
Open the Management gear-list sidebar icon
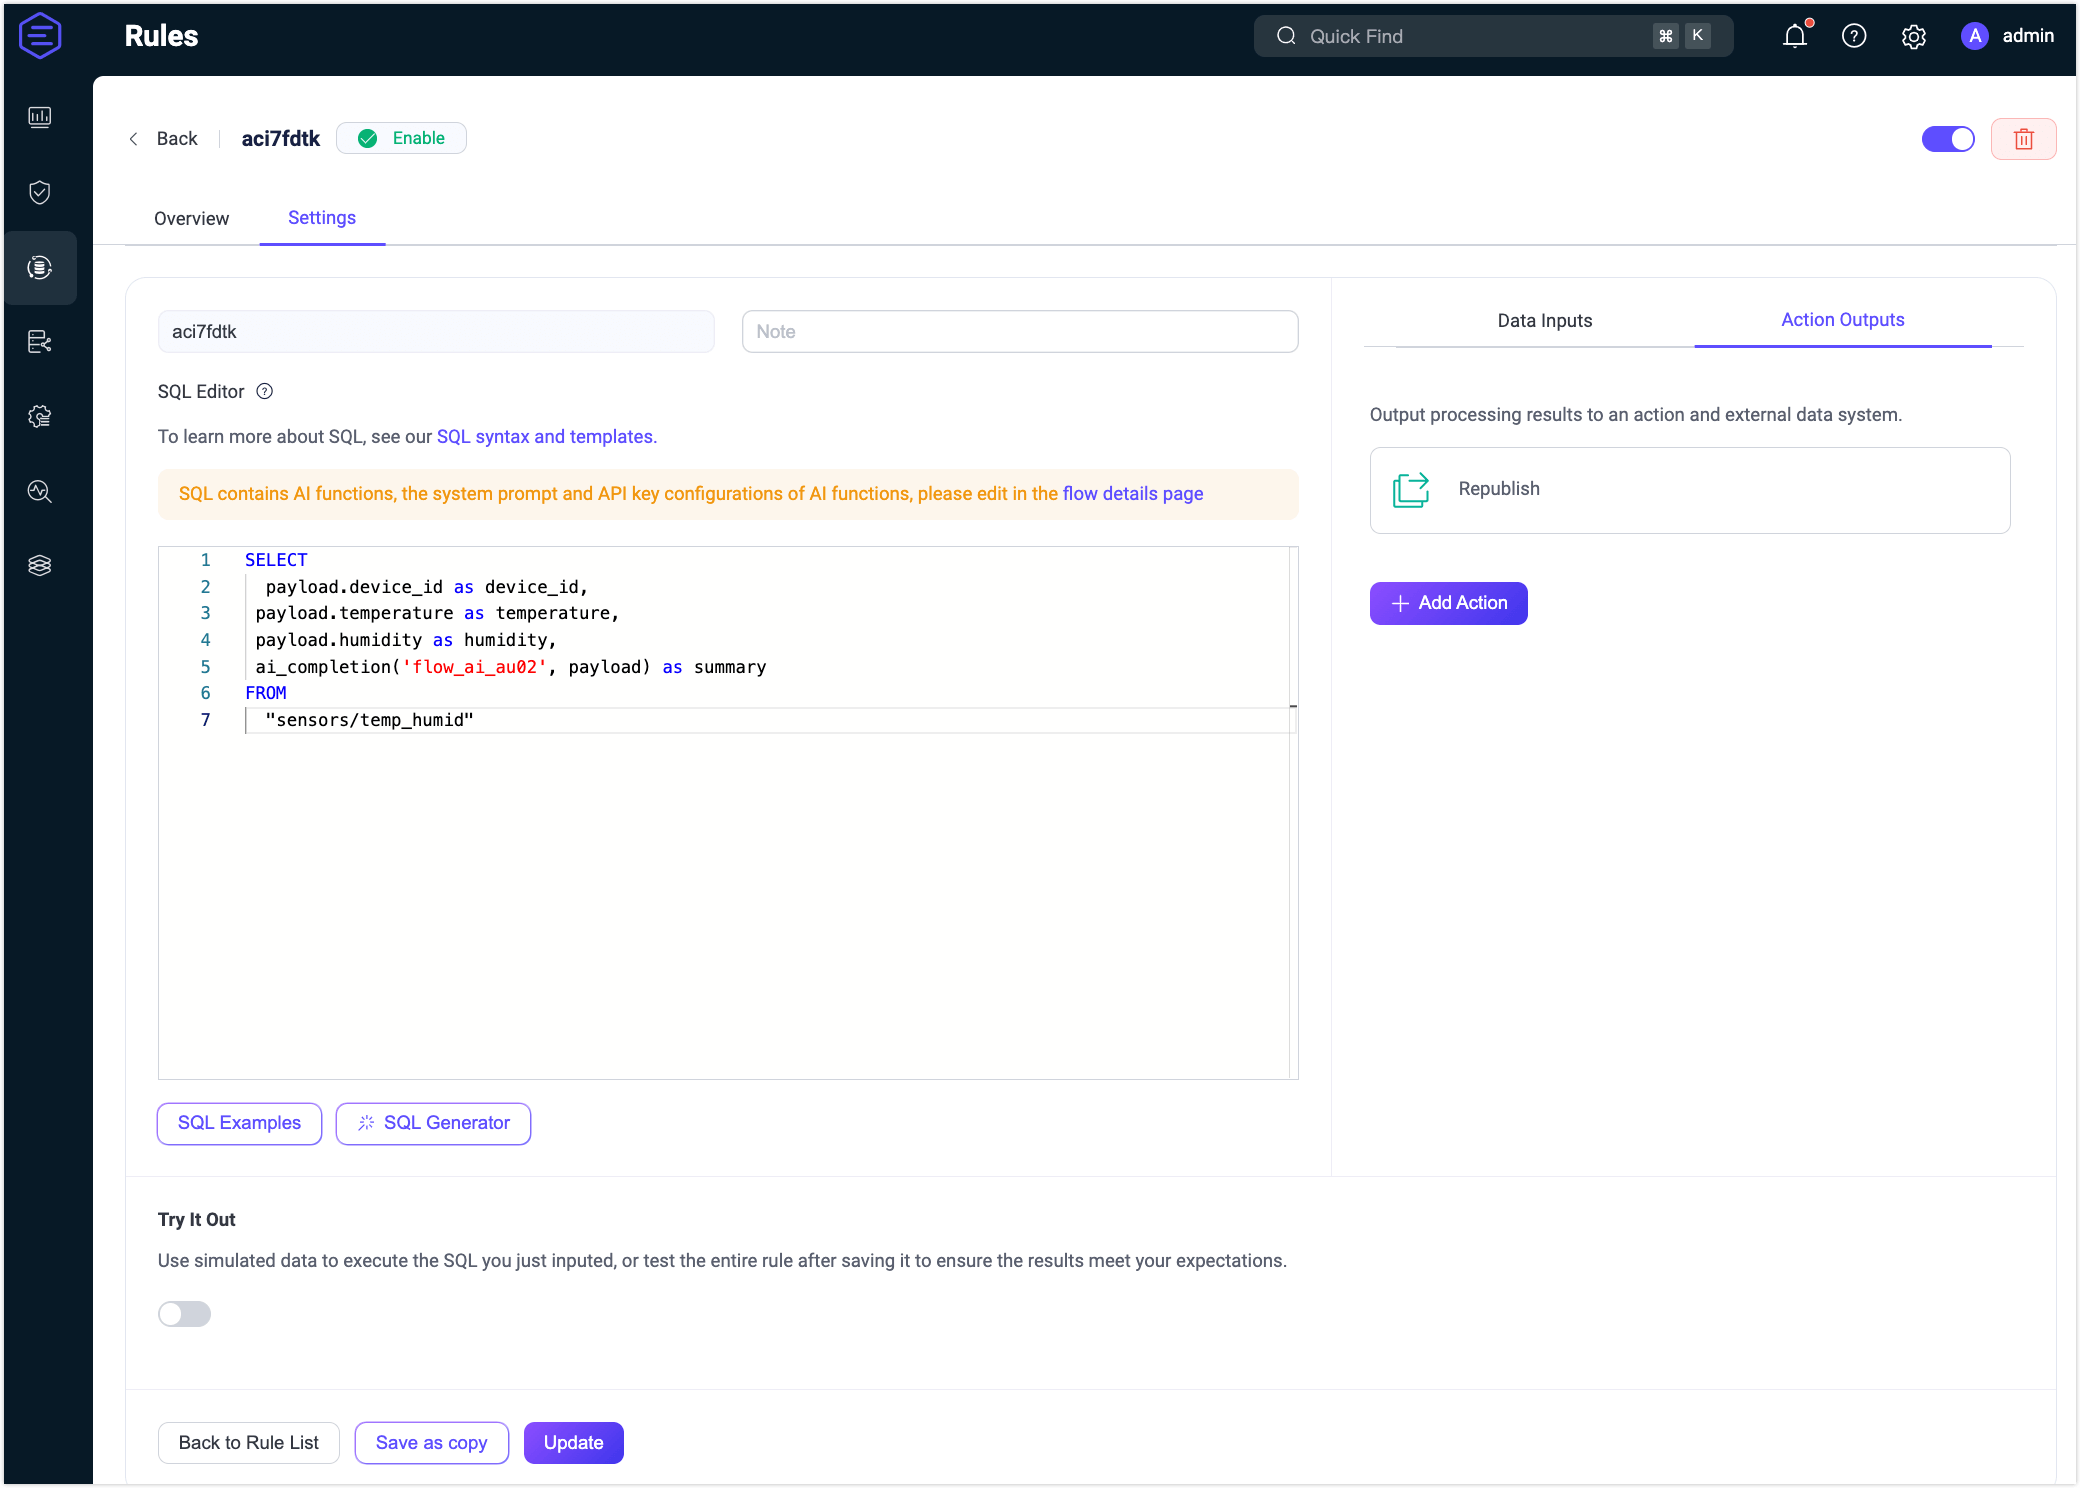(x=40, y=417)
